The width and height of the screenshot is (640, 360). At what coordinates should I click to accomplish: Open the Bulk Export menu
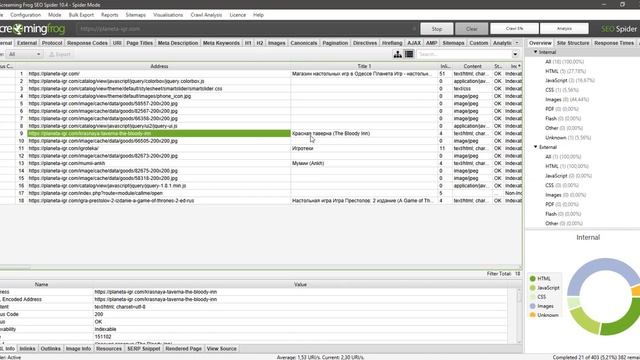pyautogui.click(x=81, y=15)
